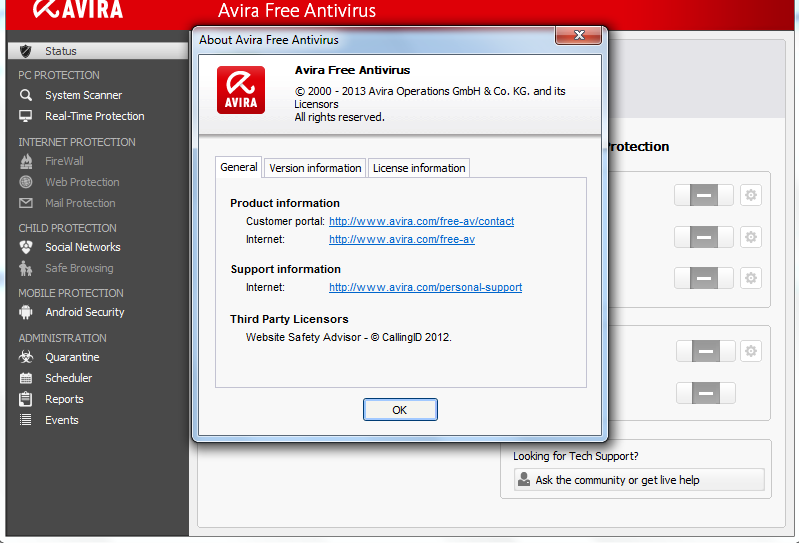
Task: Open FireWall section
Action: click(x=64, y=161)
